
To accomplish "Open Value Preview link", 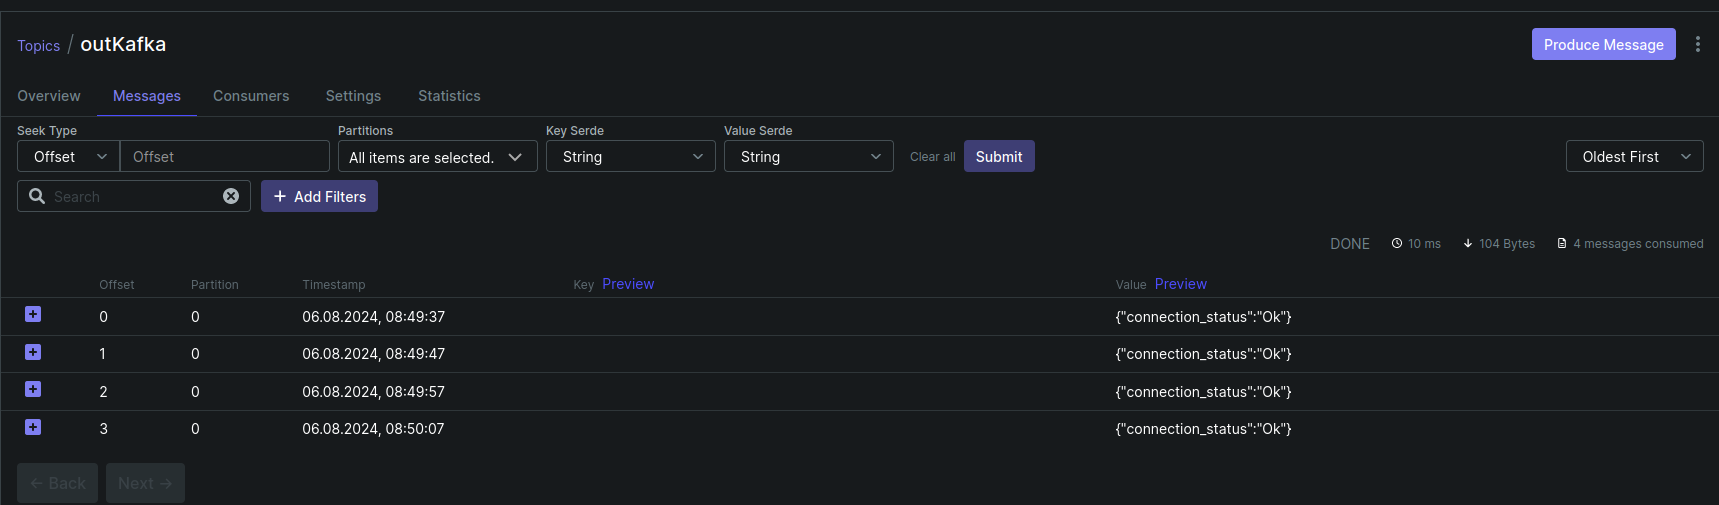I will click(1180, 284).
